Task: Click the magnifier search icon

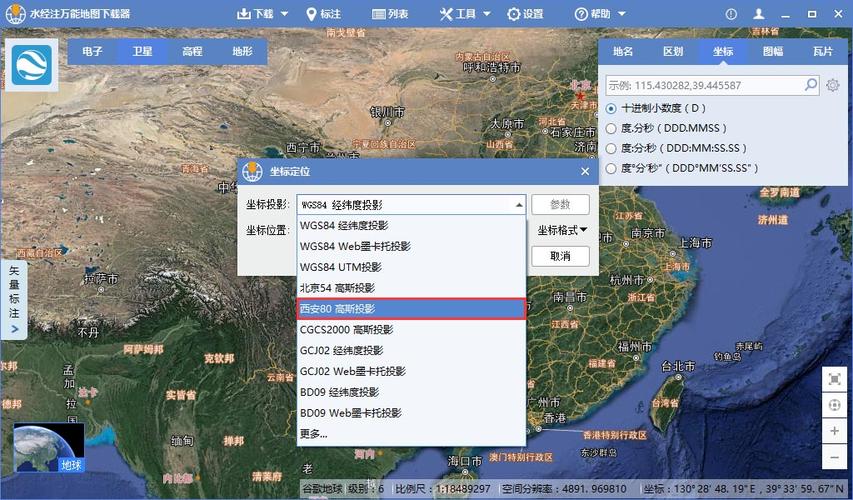Action: coord(811,85)
